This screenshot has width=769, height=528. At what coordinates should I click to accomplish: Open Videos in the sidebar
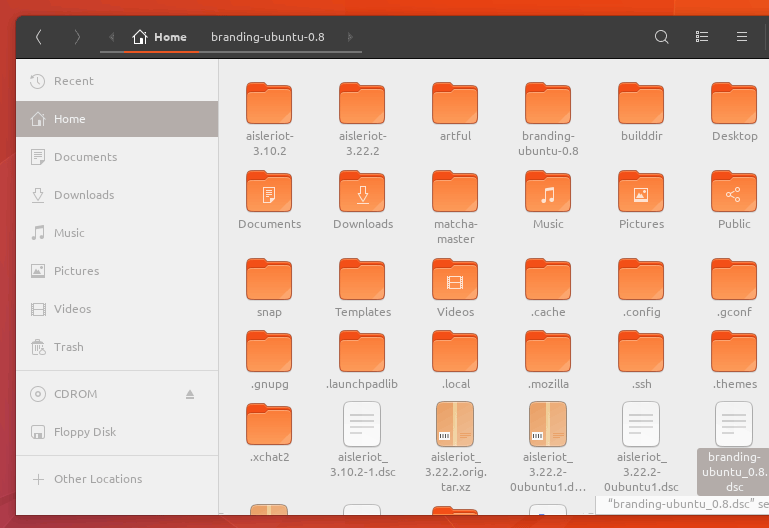(x=117, y=309)
